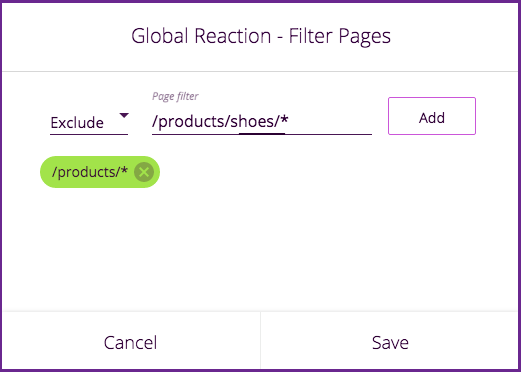Click the Global Reaction - Filter Pages title

point(261,36)
